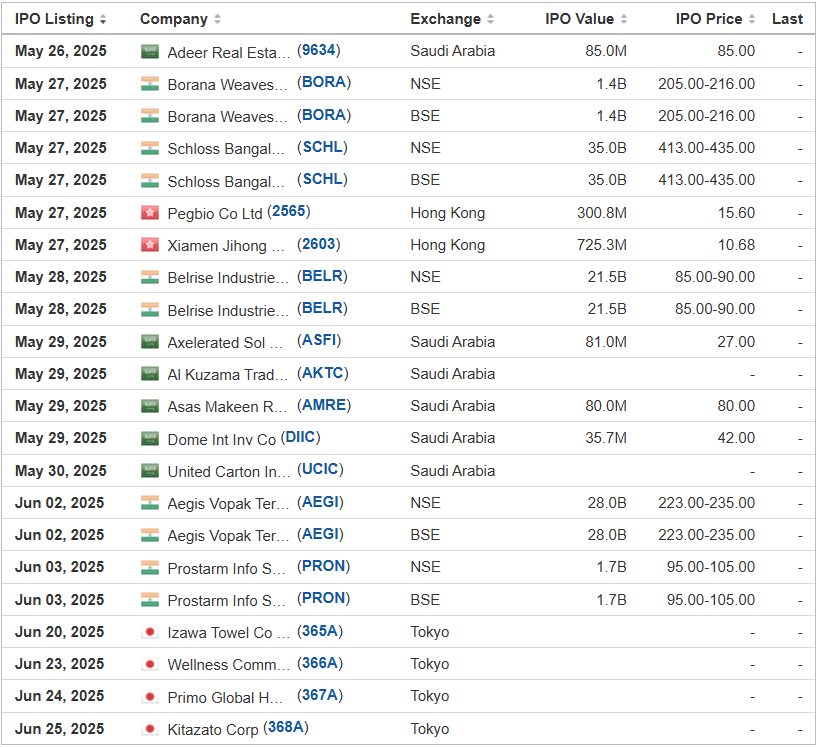Click Hong Kong flag icon beside Xiamen Jihong
Image resolution: width=818 pixels, height=747 pixels.
tap(150, 245)
